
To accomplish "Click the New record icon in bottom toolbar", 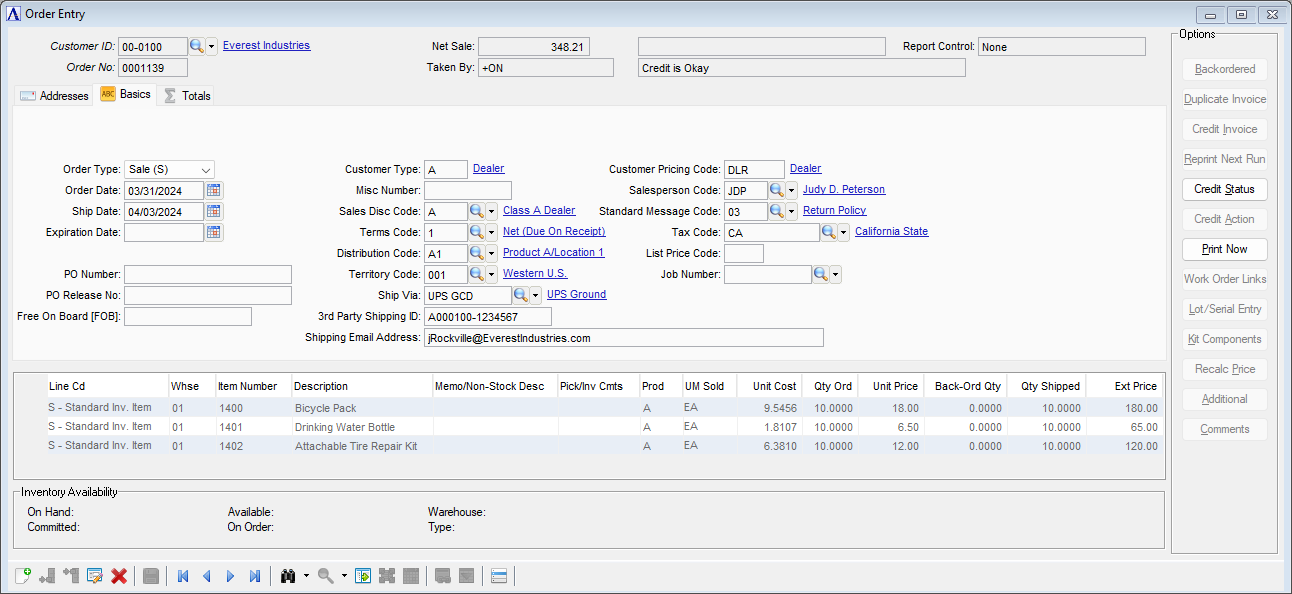I will click(x=23, y=576).
